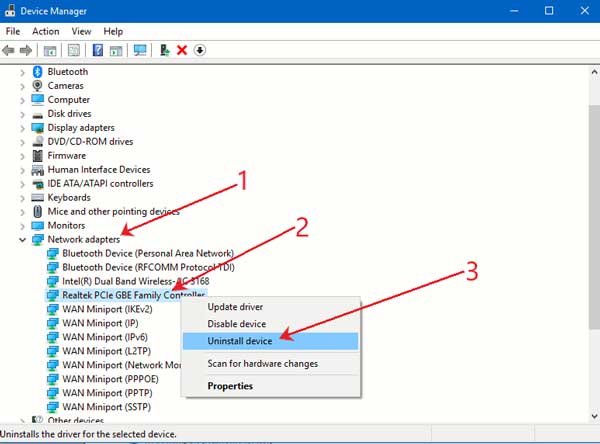This screenshot has height=444, width=600.
Task: Click the Action pane toolbar icon
Action: (x=116, y=50)
